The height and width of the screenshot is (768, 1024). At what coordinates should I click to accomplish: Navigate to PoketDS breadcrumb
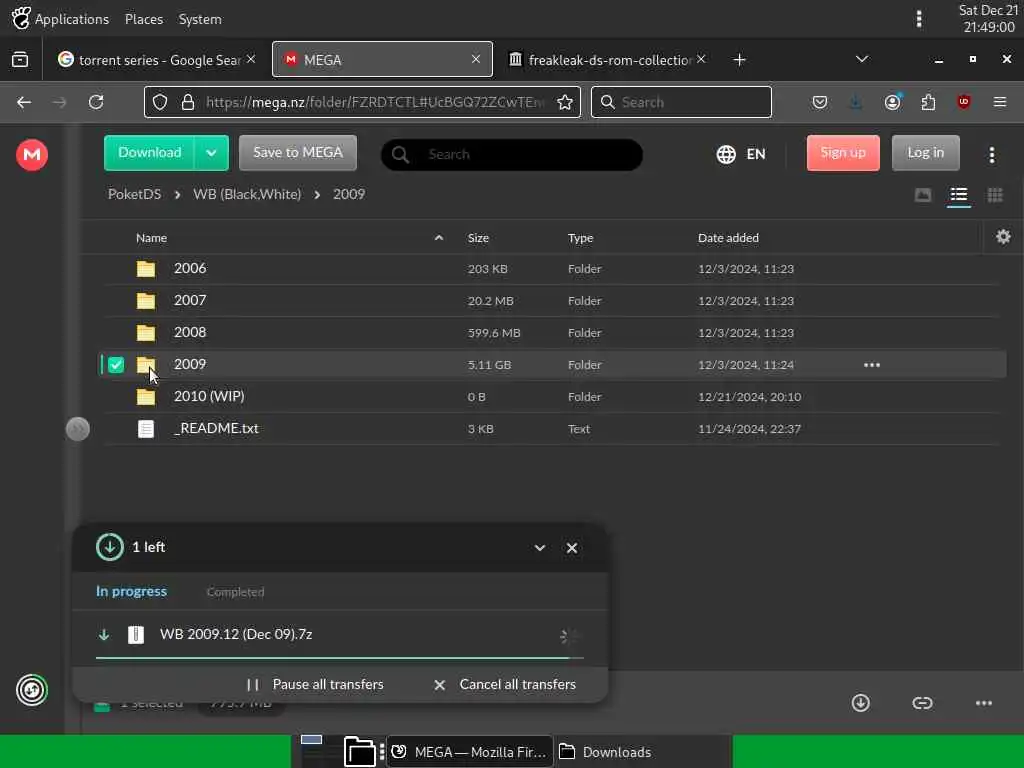point(135,194)
